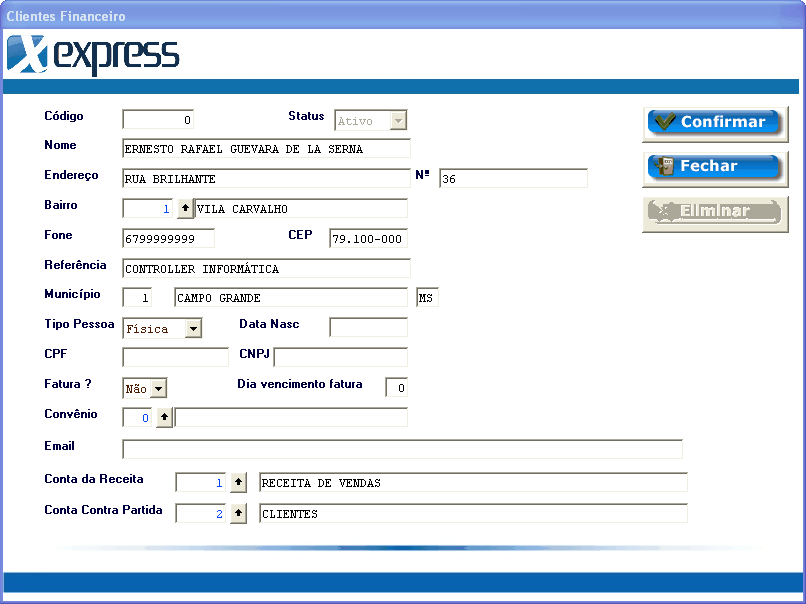Screen dimensions: 806x604
Task: Open the Conta Contra Partida lookup arrow
Action: click(238, 512)
